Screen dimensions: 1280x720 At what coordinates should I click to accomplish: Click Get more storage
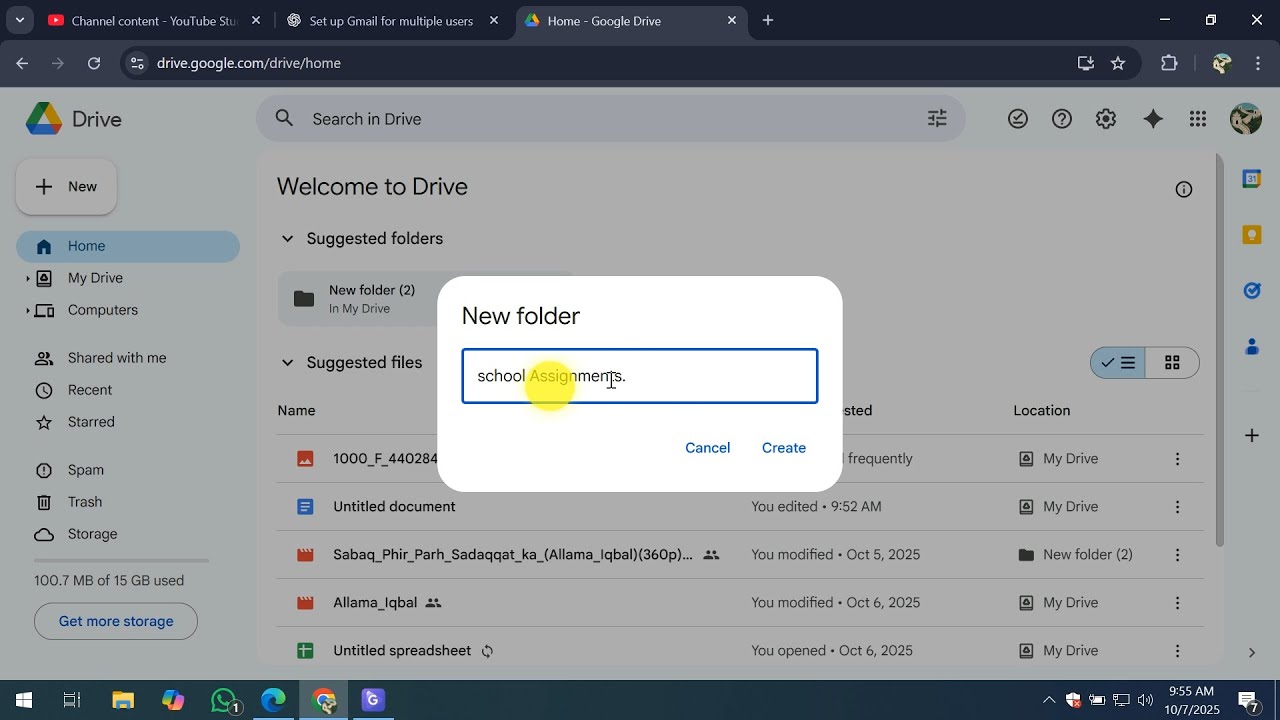click(x=116, y=622)
